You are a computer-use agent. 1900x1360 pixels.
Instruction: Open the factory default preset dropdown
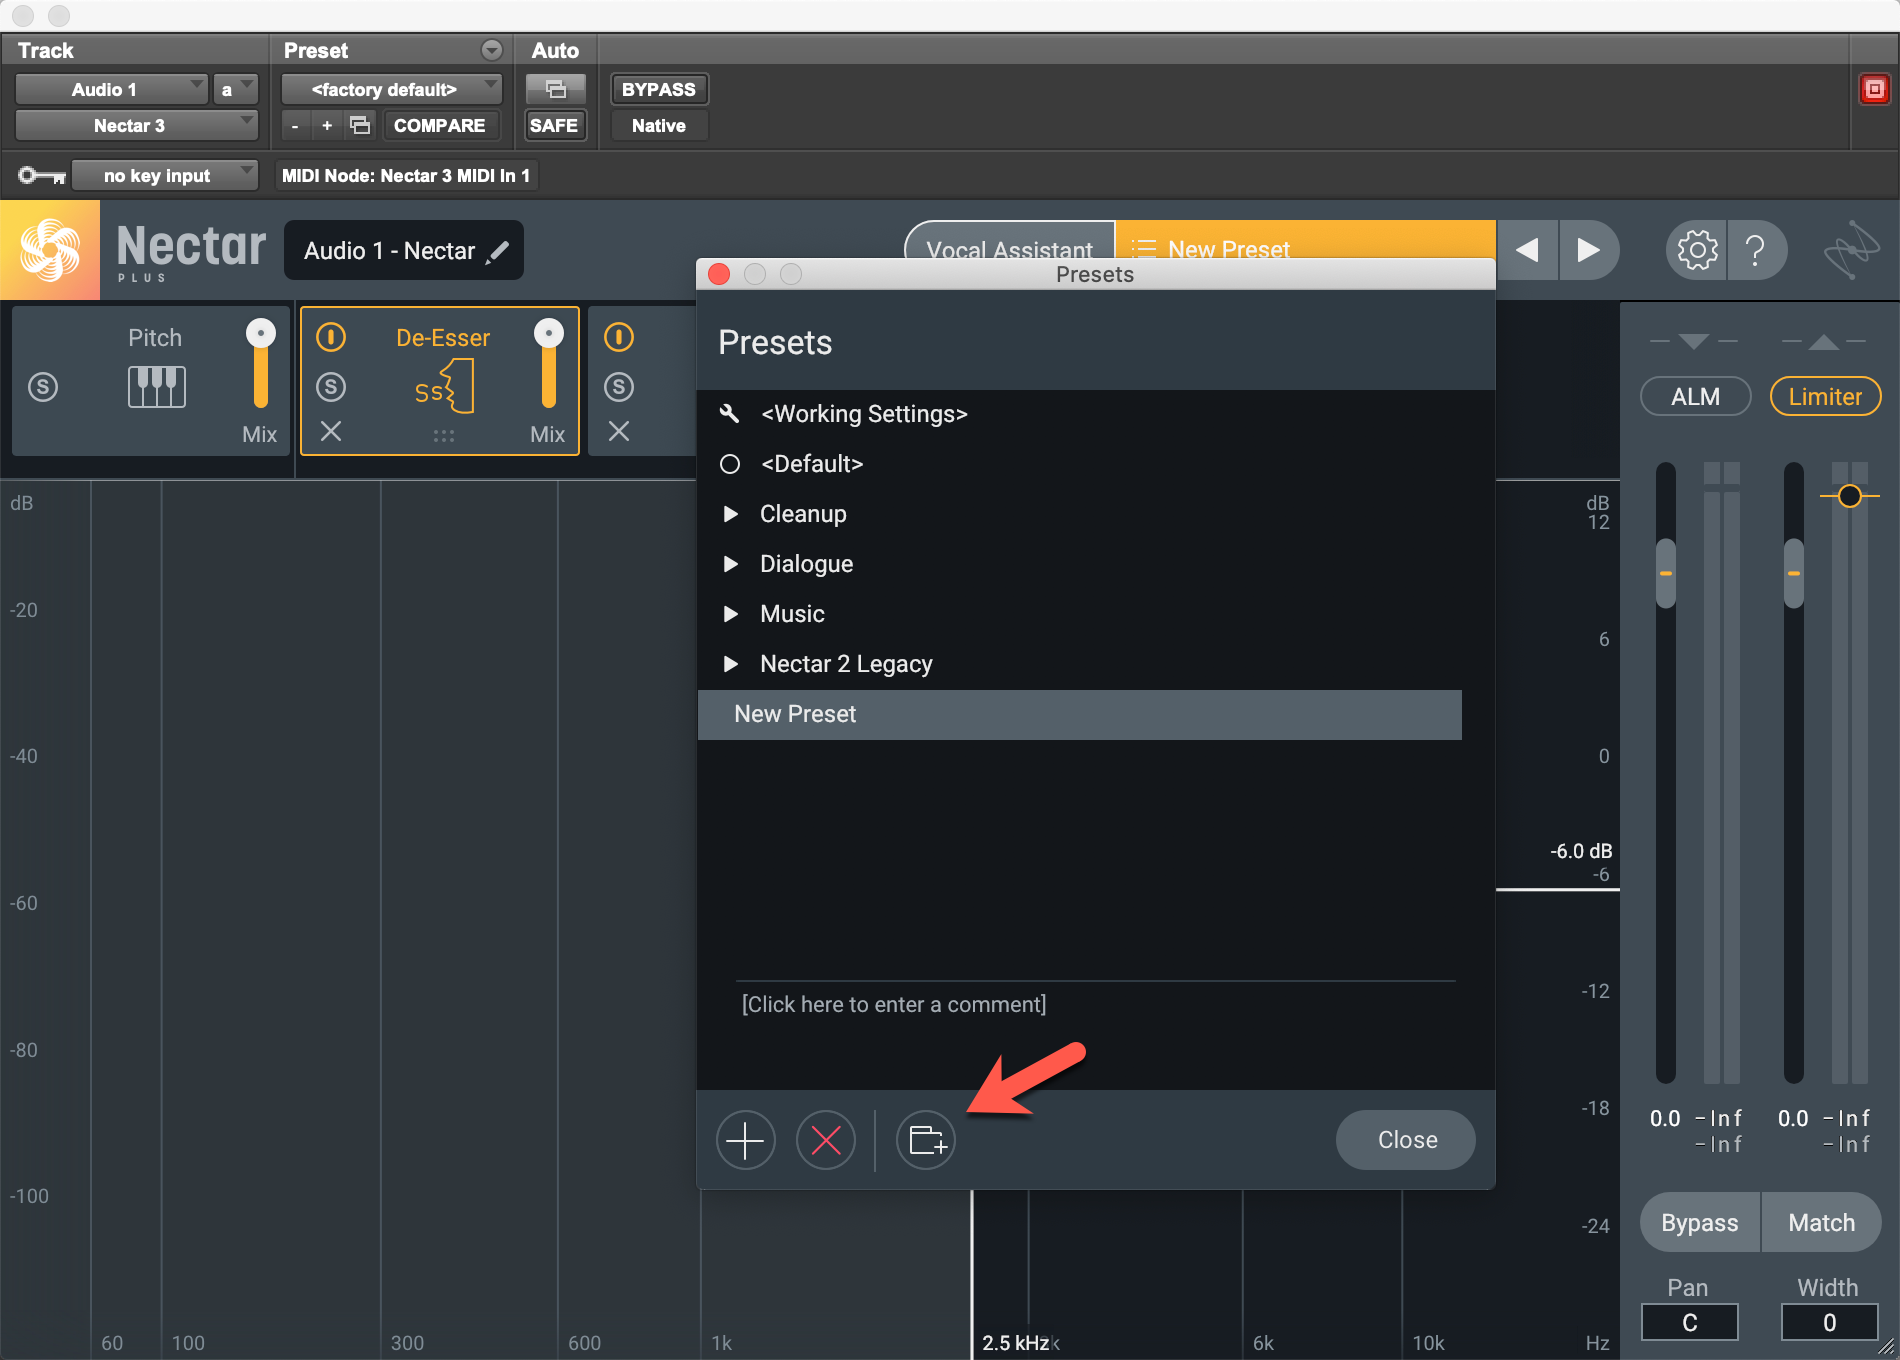click(x=392, y=89)
